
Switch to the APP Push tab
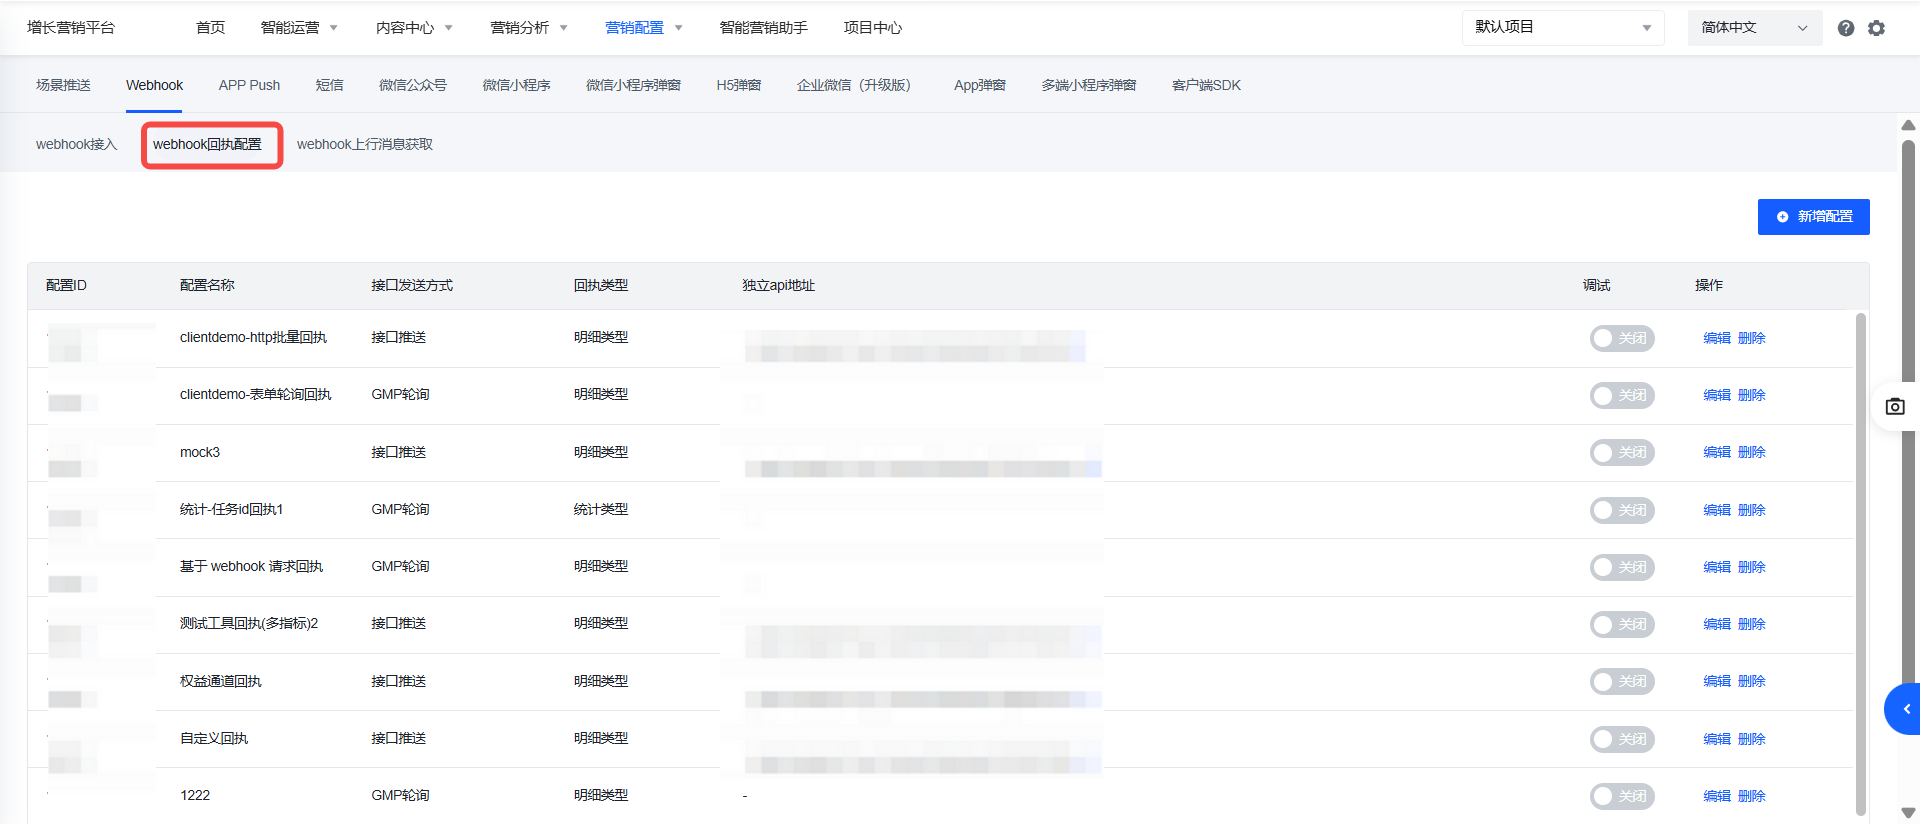tap(249, 85)
